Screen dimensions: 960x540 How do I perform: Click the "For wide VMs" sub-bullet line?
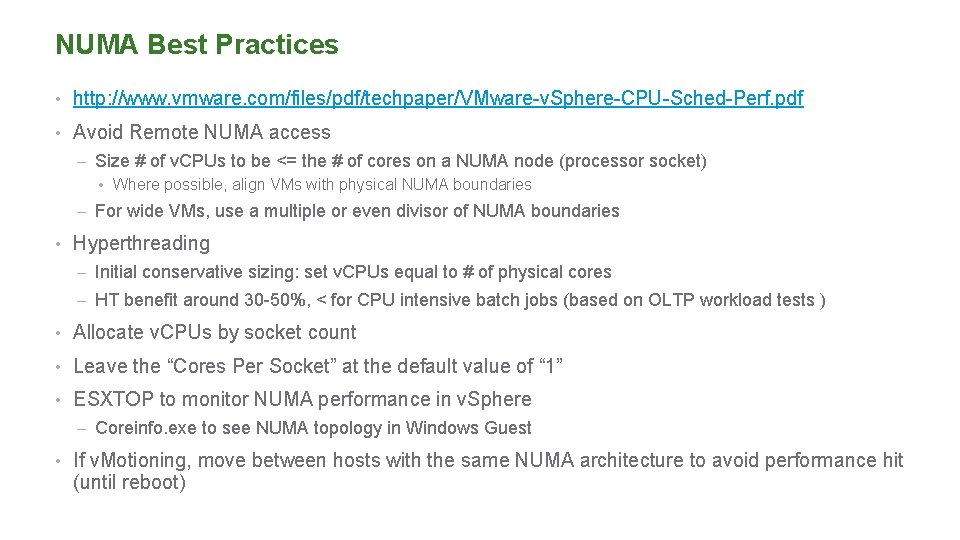[357, 211]
